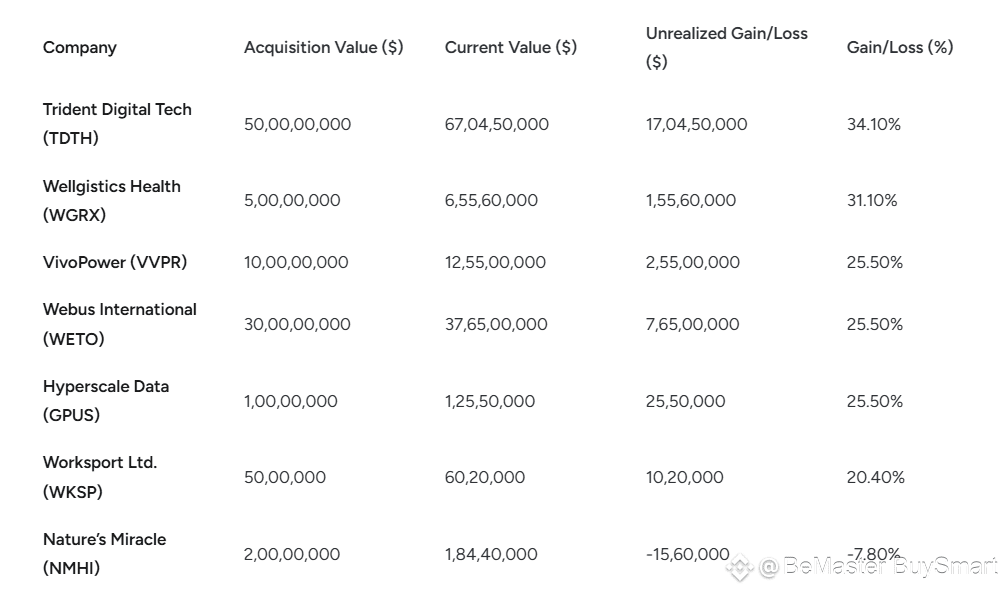Screen dimensions: 1005x593
Task: Select the 31.10% gain percentage
Action: 872,201
